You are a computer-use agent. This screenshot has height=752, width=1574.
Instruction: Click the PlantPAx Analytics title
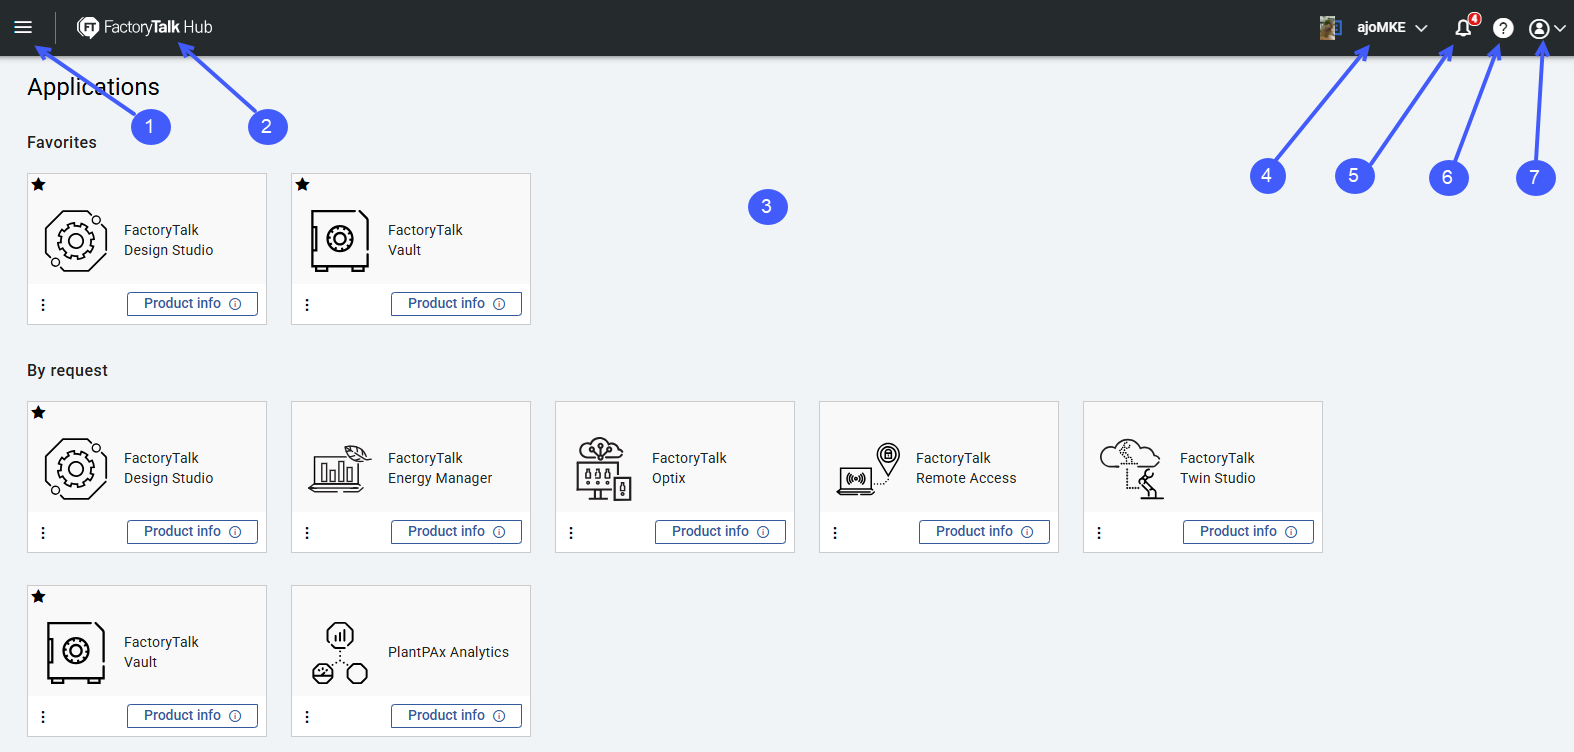[448, 652]
